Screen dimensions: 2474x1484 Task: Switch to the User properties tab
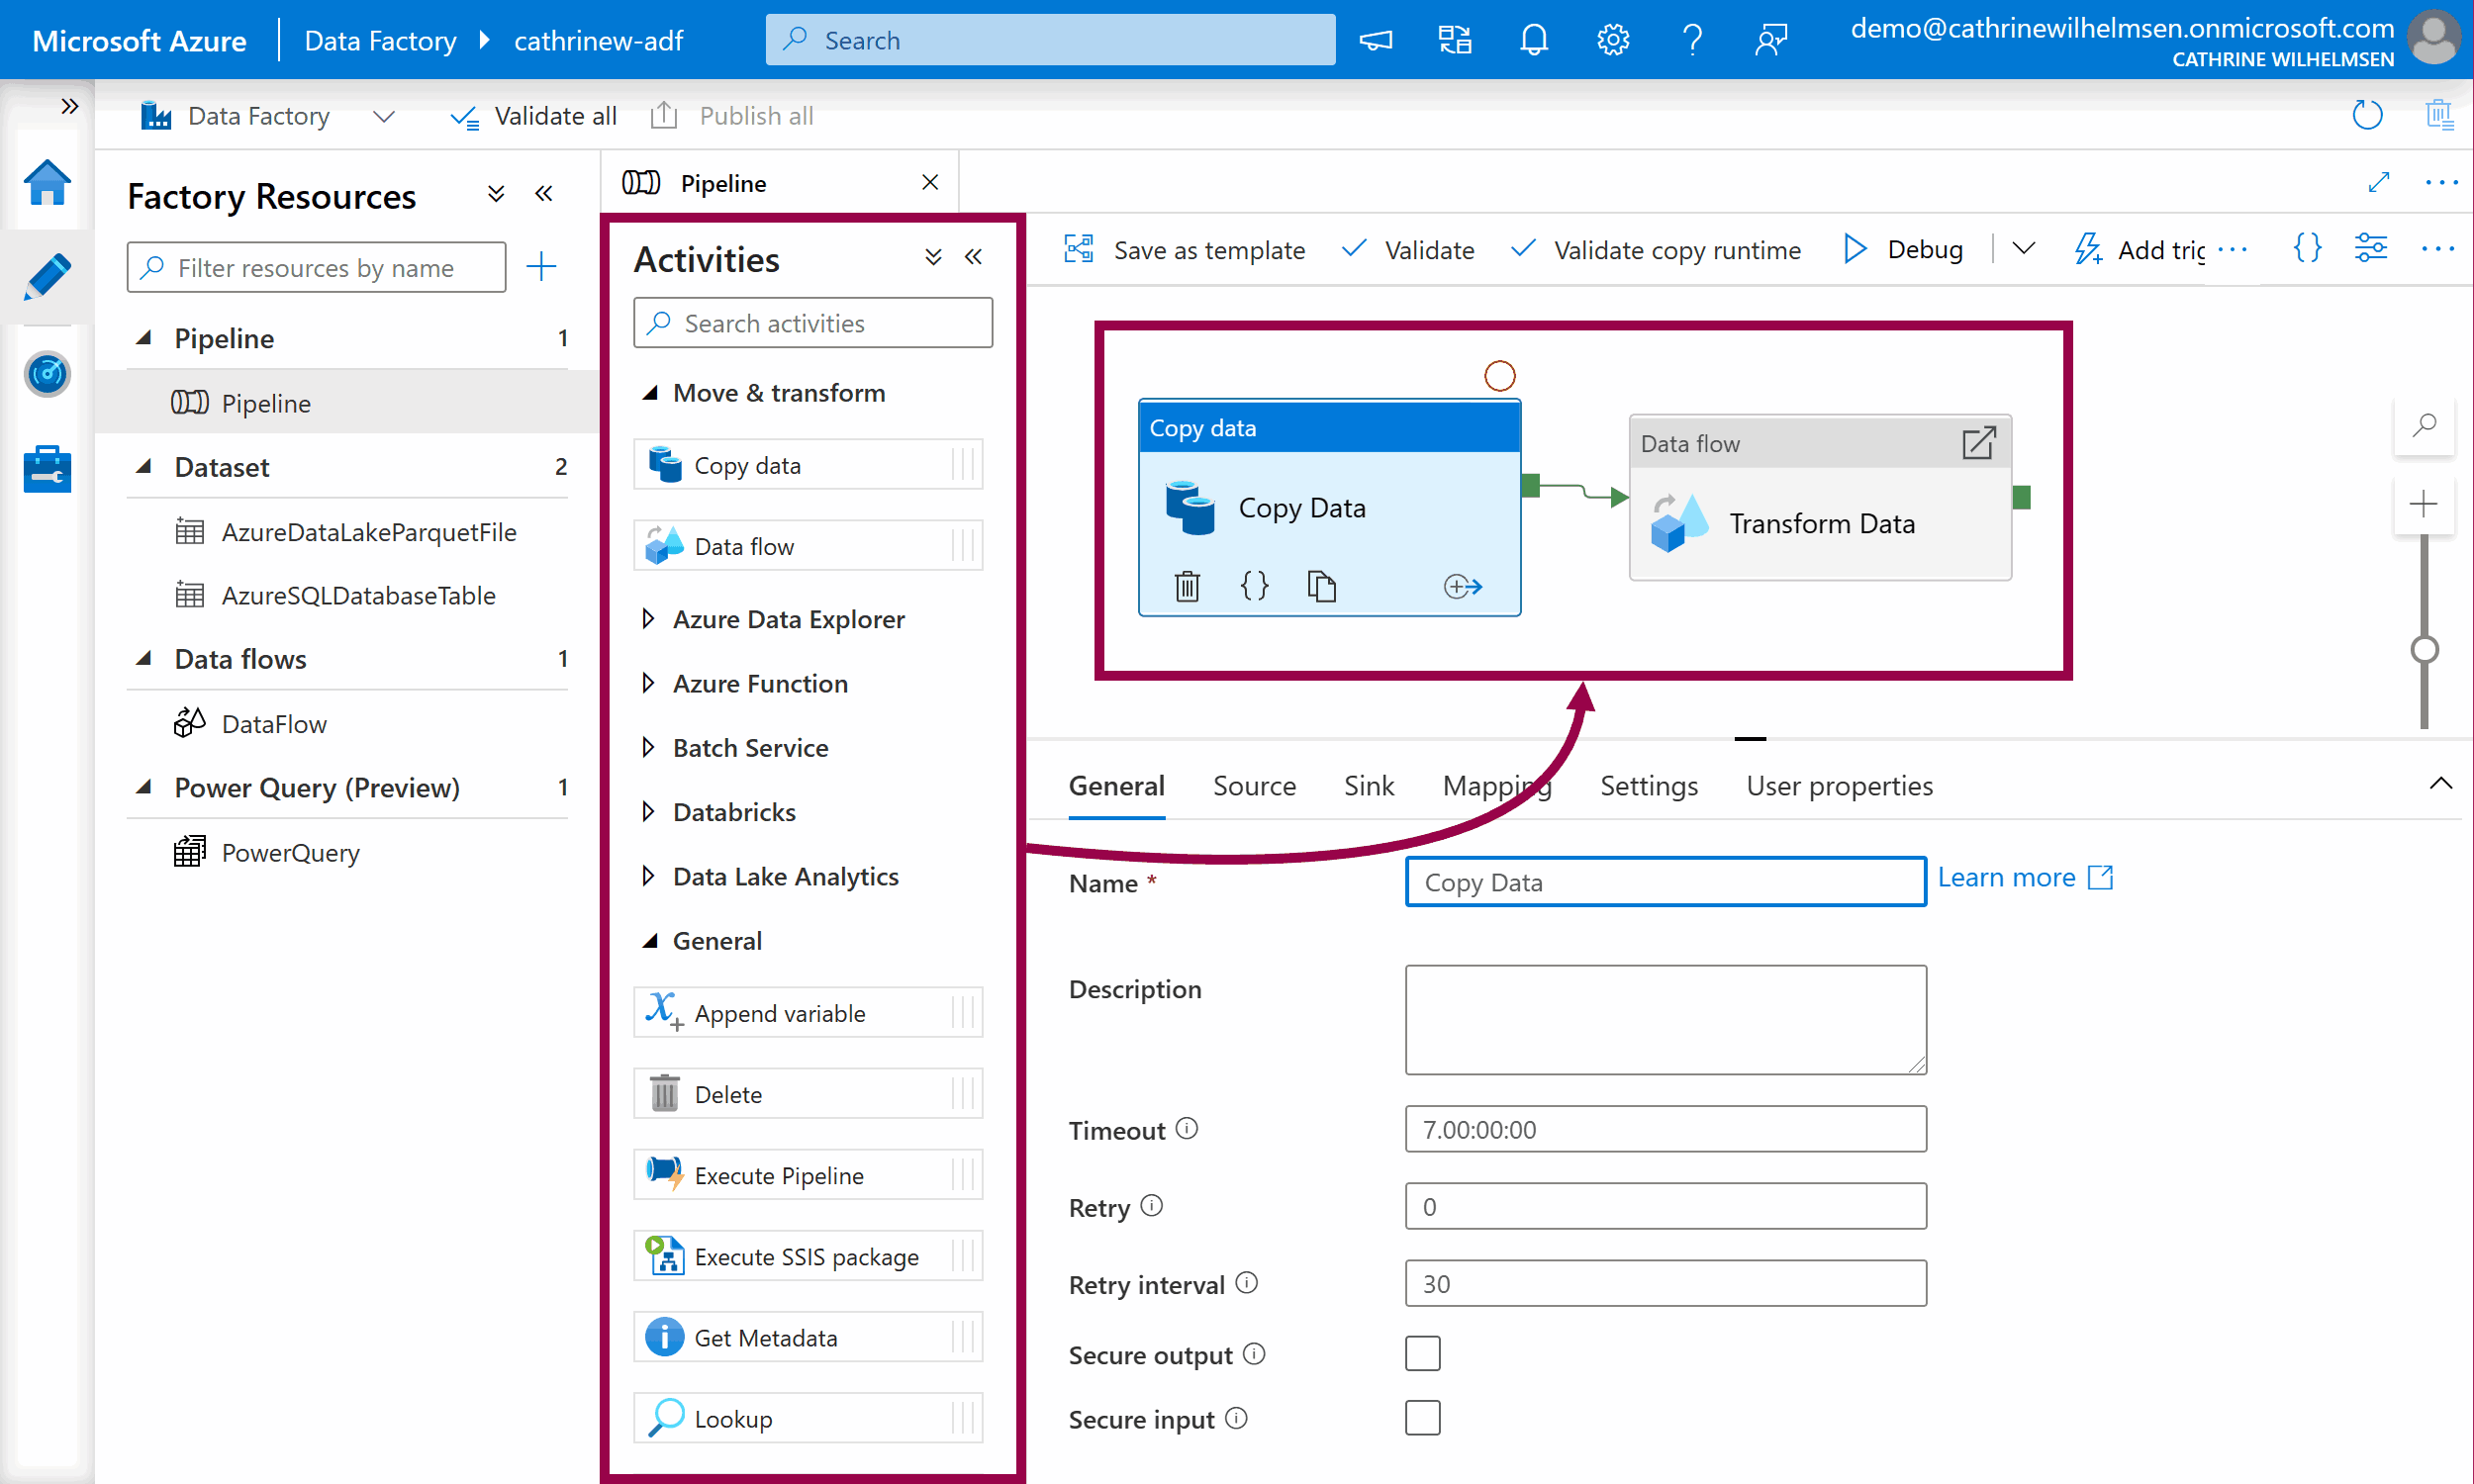1839,786
